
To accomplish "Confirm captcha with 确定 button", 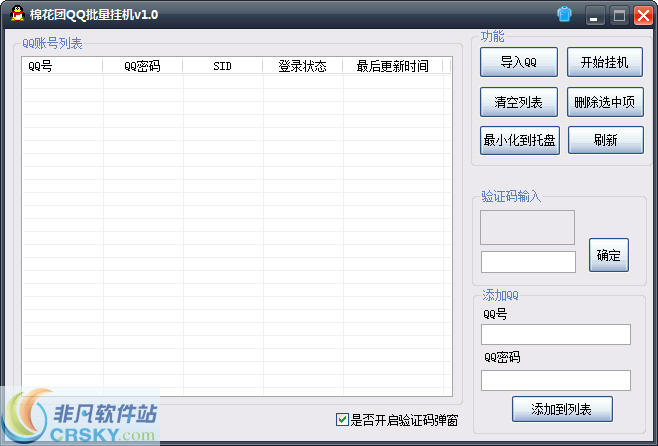I will (x=608, y=255).
